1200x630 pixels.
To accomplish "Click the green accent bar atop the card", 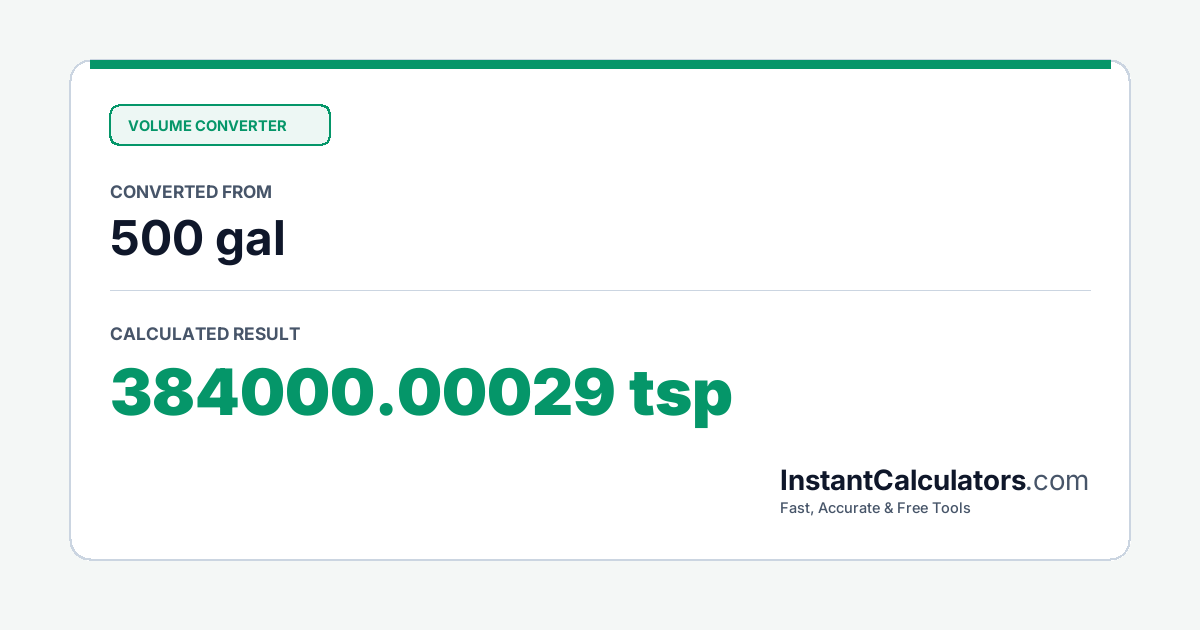I will click(x=600, y=64).
